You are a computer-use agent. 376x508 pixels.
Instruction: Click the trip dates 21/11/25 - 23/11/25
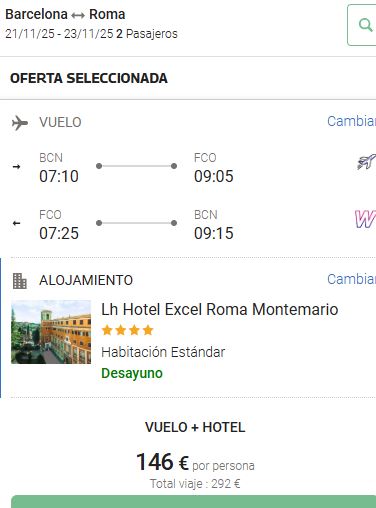(x=59, y=34)
